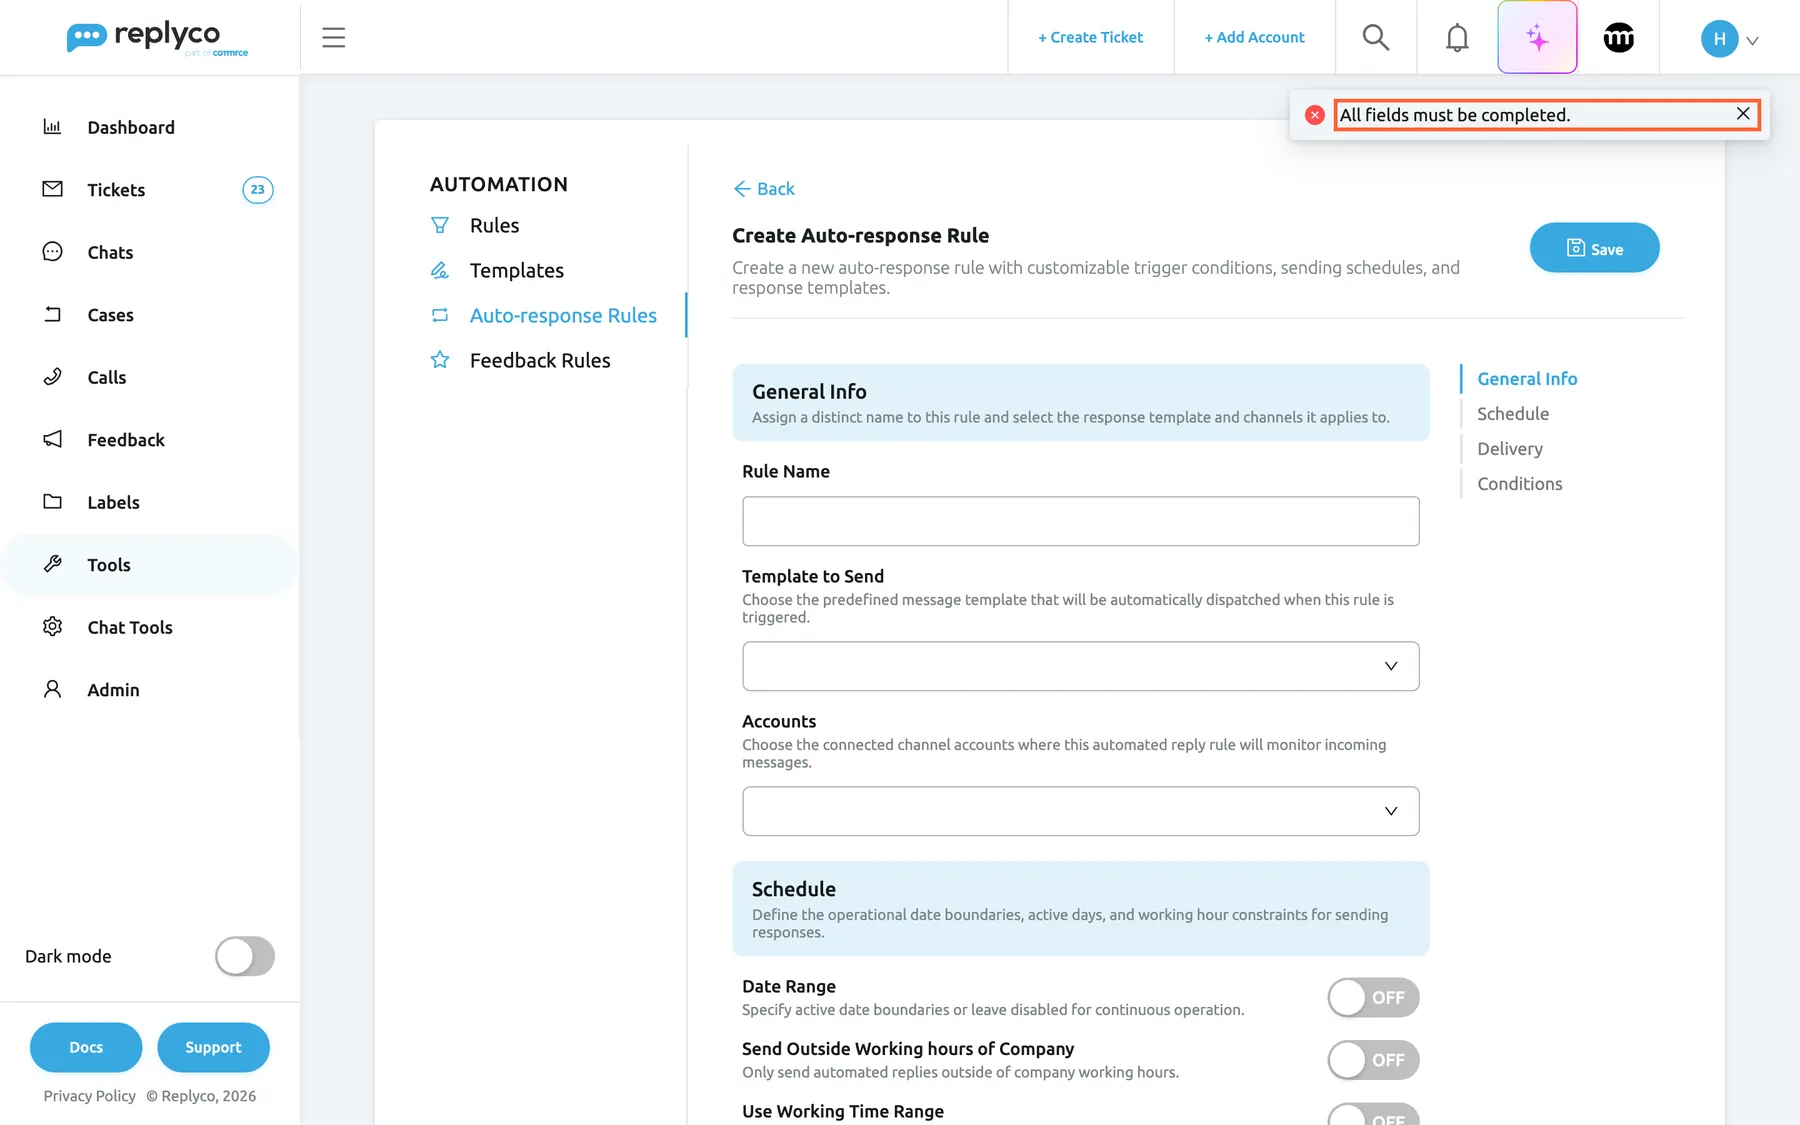
Task: Click the Chat Tools gear icon
Action: coord(53,627)
